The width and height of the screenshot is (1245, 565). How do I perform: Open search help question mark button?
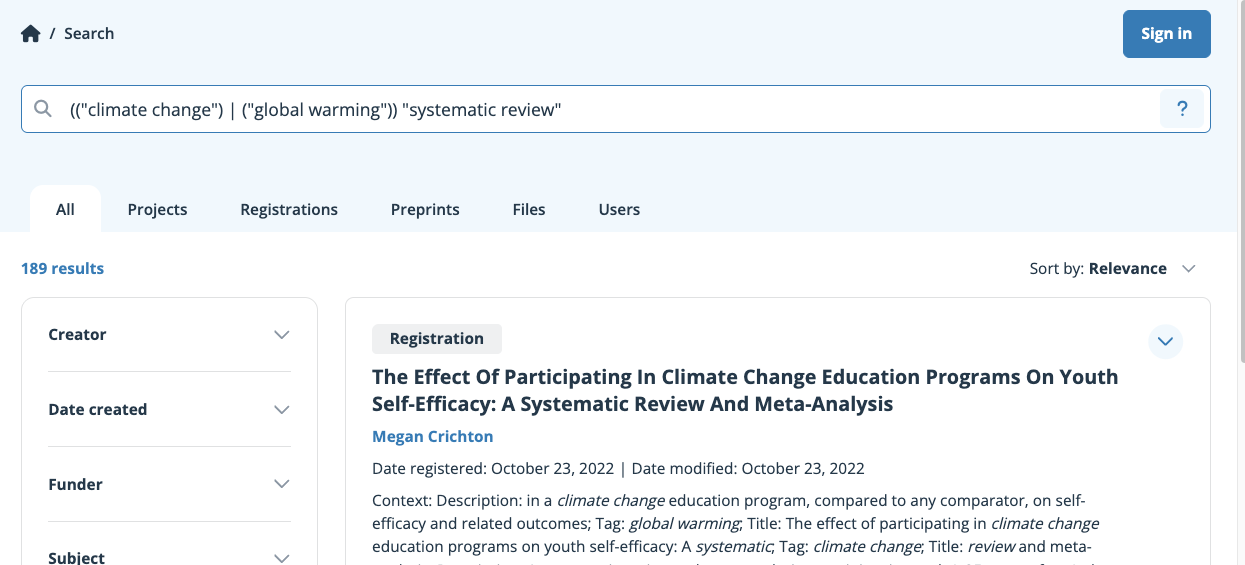1182,109
